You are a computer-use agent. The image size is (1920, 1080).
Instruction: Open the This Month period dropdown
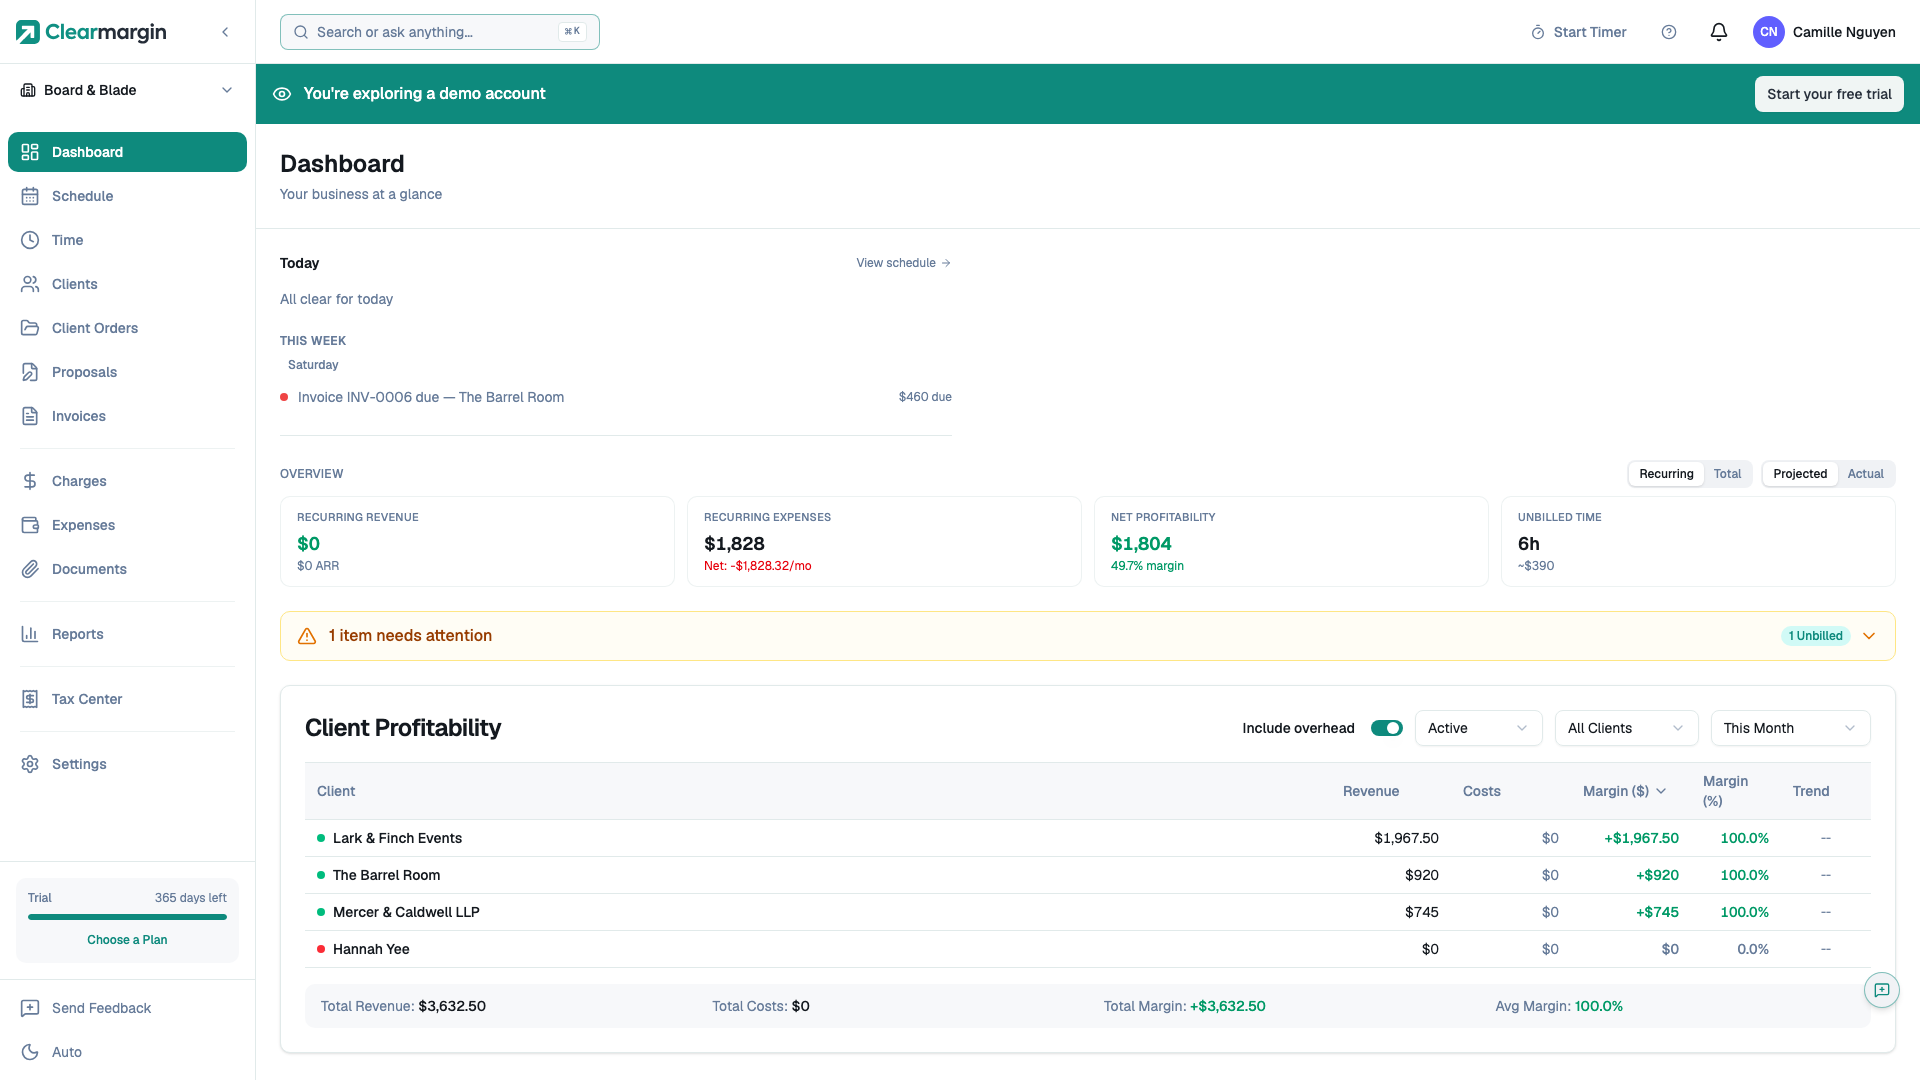tap(1789, 728)
